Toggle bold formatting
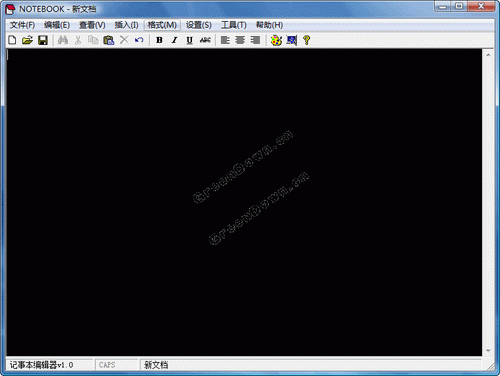The height and width of the screenshot is (376, 500). pyautogui.click(x=159, y=40)
